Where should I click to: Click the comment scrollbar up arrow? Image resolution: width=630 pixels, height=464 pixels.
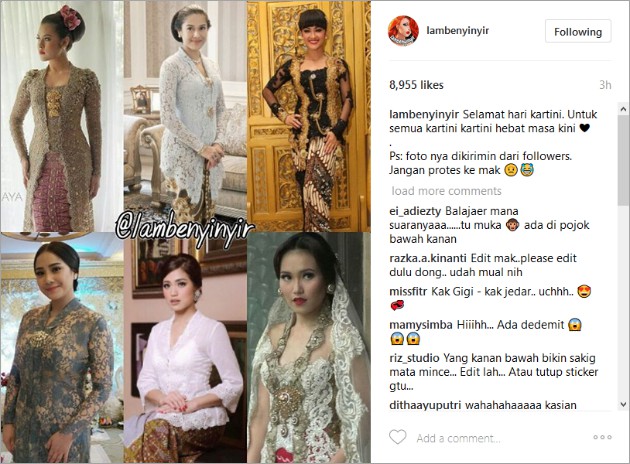click(x=623, y=109)
